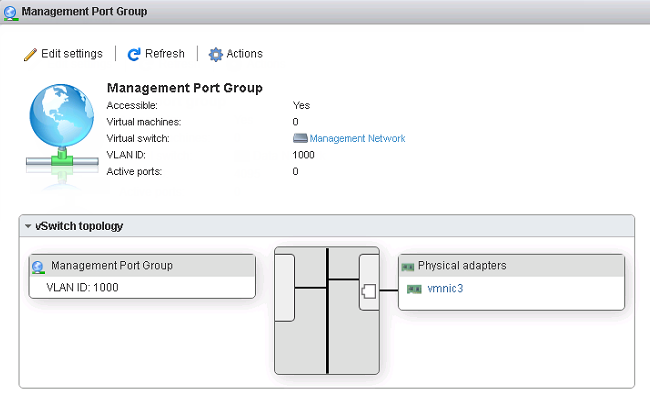Image resolution: width=650 pixels, height=401 pixels.
Task: Click the blue Refresh arrow icon
Action: tap(134, 54)
